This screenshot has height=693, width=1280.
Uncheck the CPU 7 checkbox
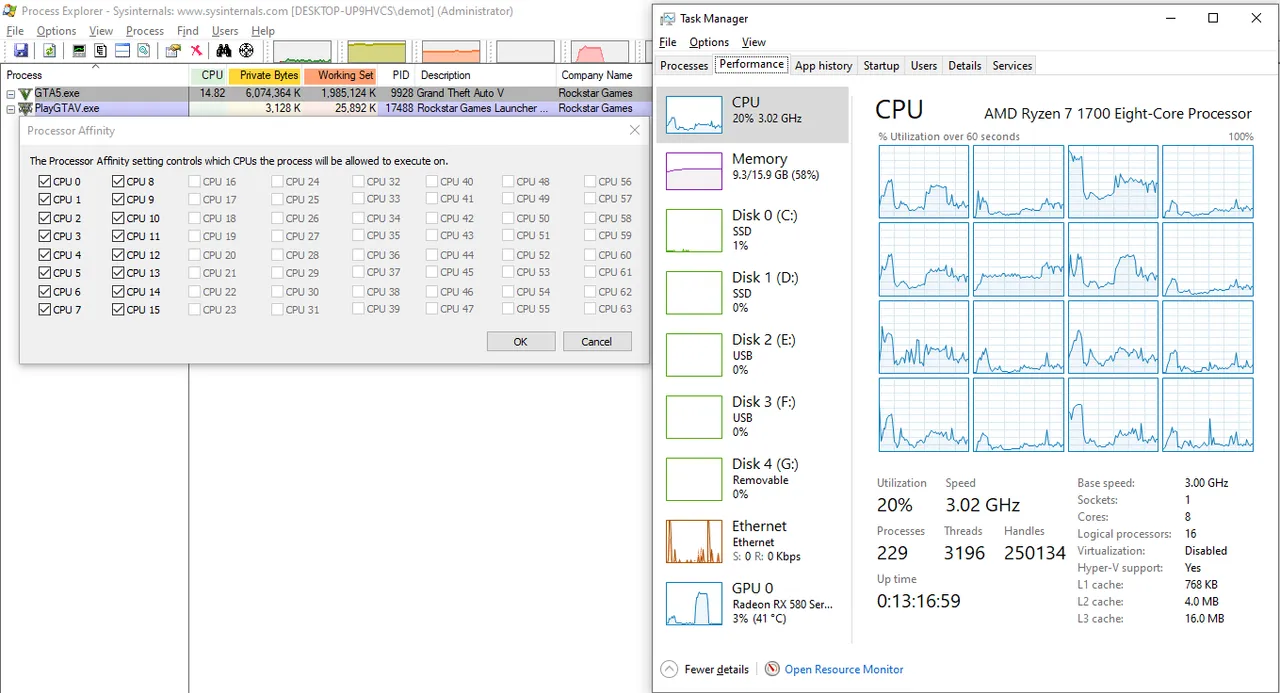pyautogui.click(x=44, y=310)
